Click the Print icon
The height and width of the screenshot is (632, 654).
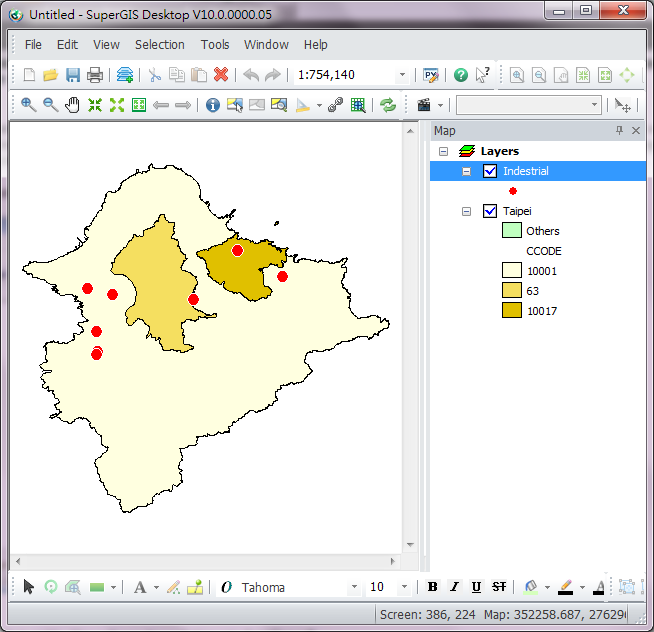coord(95,75)
